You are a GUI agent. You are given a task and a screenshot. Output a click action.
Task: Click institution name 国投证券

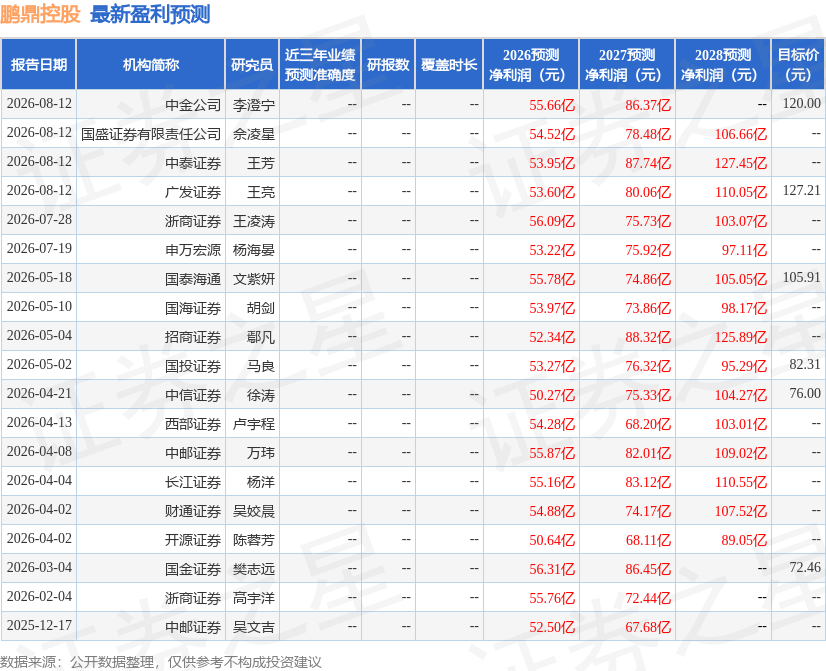point(193,366)
